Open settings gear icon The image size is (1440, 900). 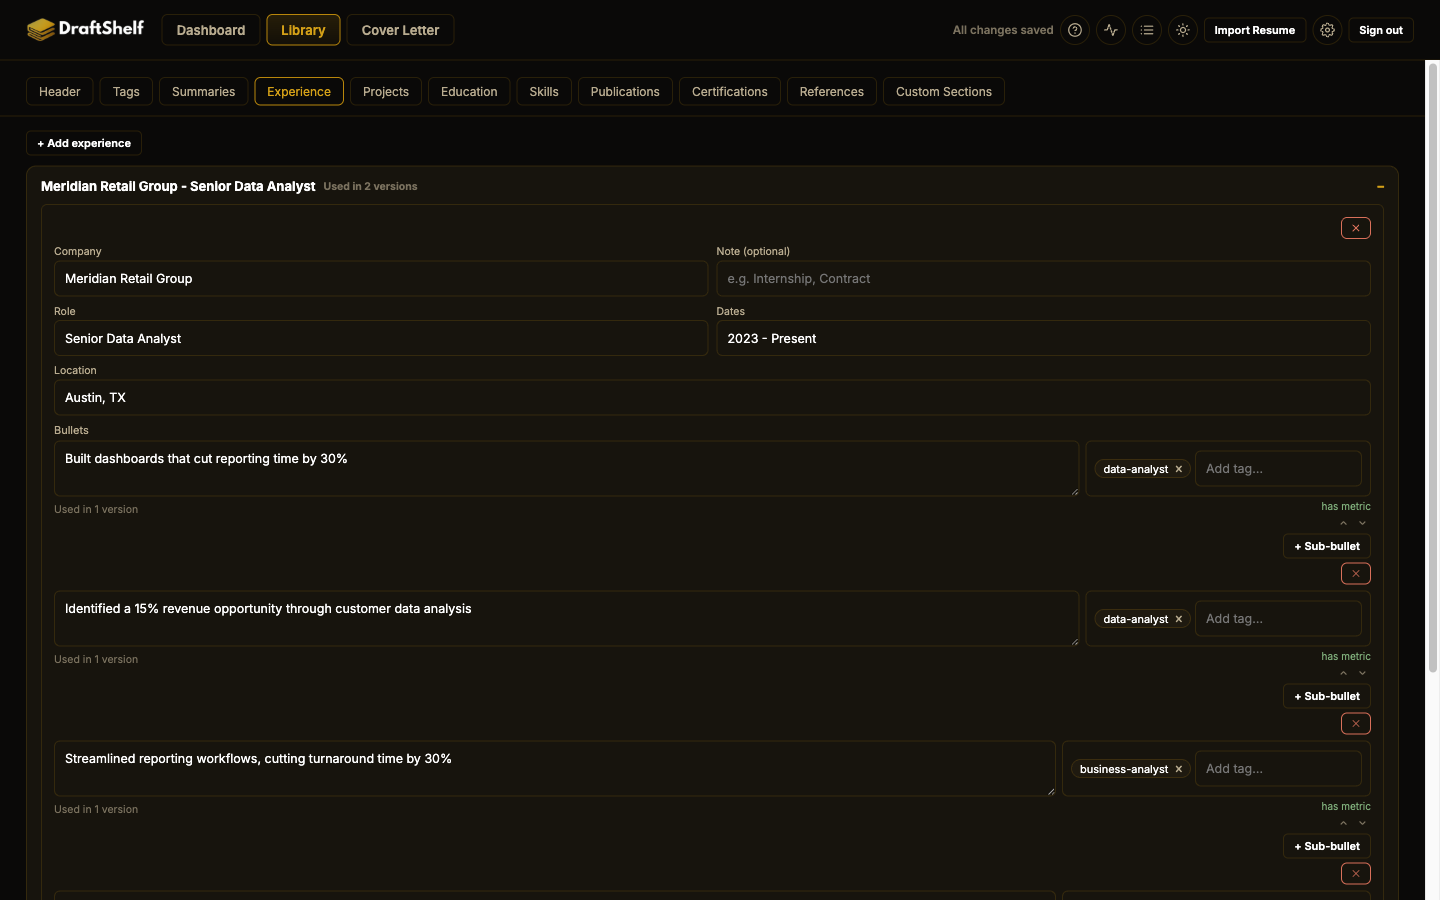point(1327,30)
